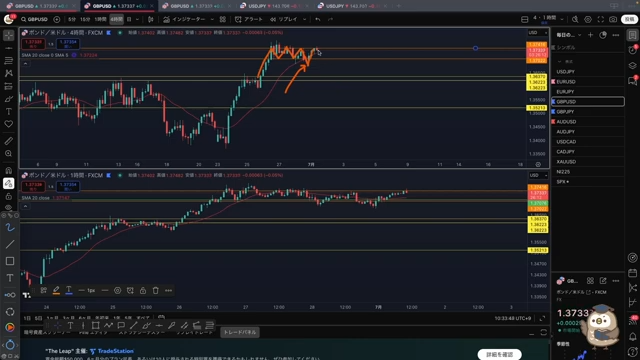The height and width of the screenshot is (360, 640).
Task: Open the watchlist add-symbol plus icon
Action: tap(590, 35)
